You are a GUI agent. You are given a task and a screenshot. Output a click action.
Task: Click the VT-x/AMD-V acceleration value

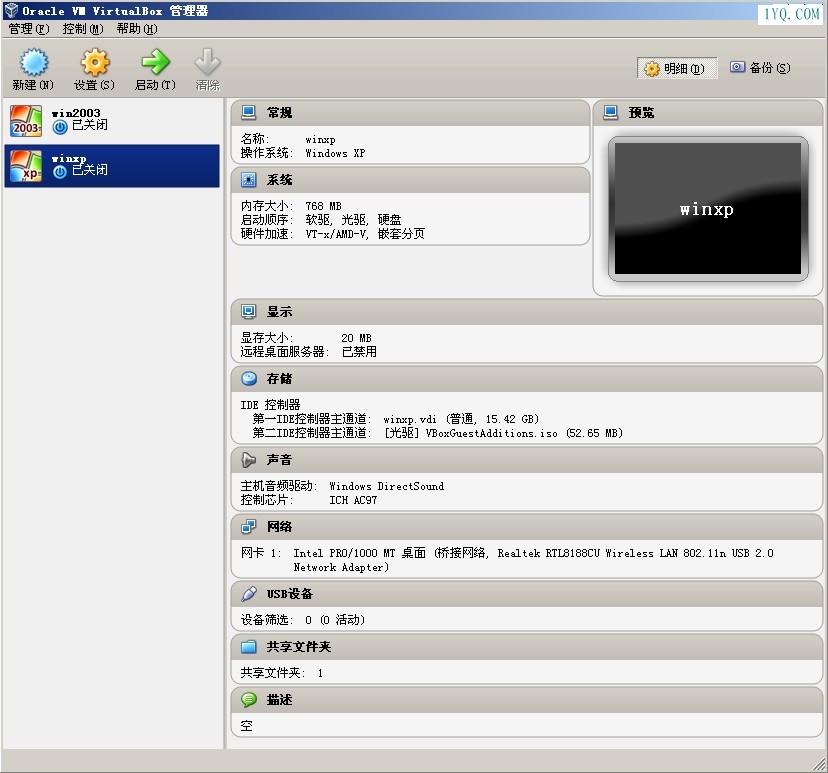pos(365,233)
